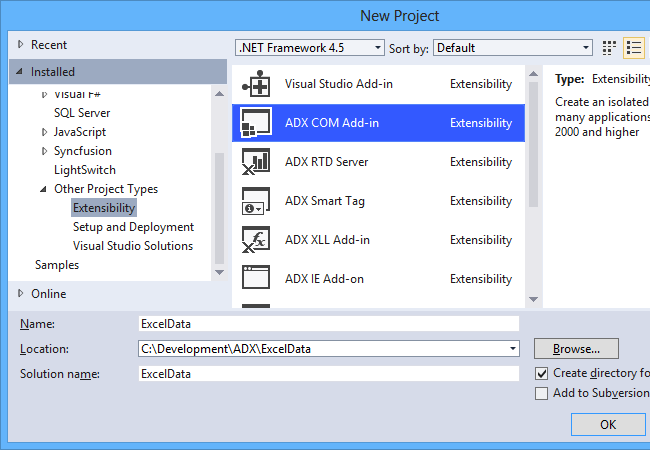Click the Browse... button
The width and height of the screenshot is (650, 450).
click(x=576, y=348)
